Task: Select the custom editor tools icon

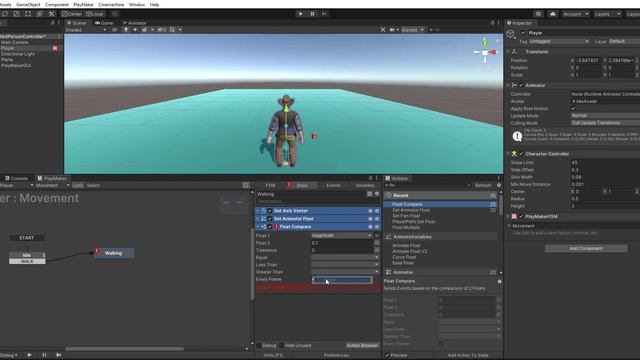Action: tap(51, 14)
